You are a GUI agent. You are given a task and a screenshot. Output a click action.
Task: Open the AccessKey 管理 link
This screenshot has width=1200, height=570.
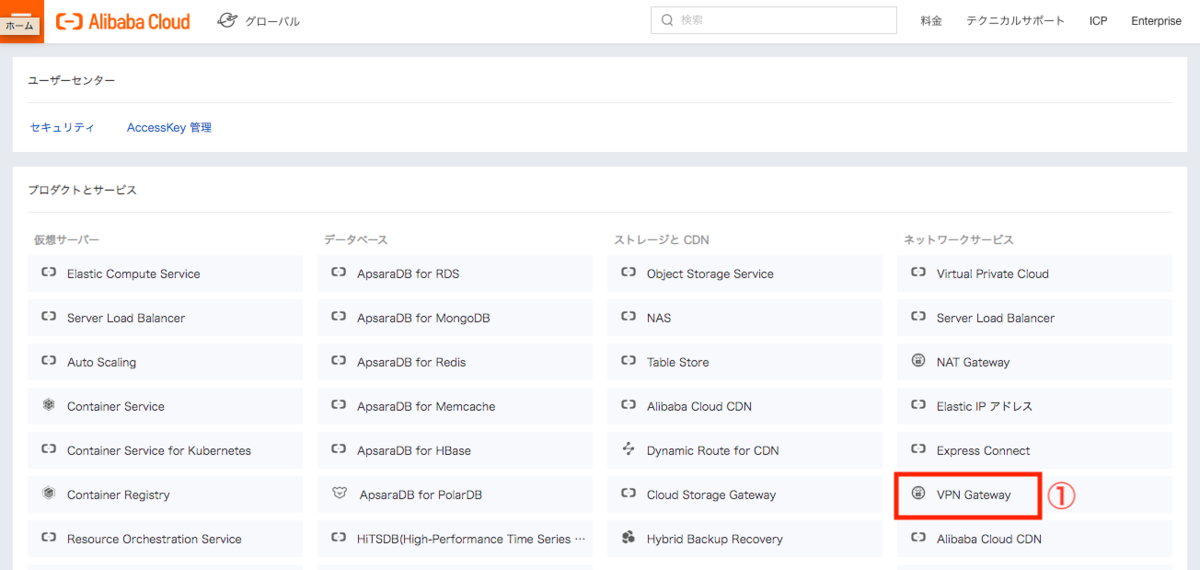(169, 127)
